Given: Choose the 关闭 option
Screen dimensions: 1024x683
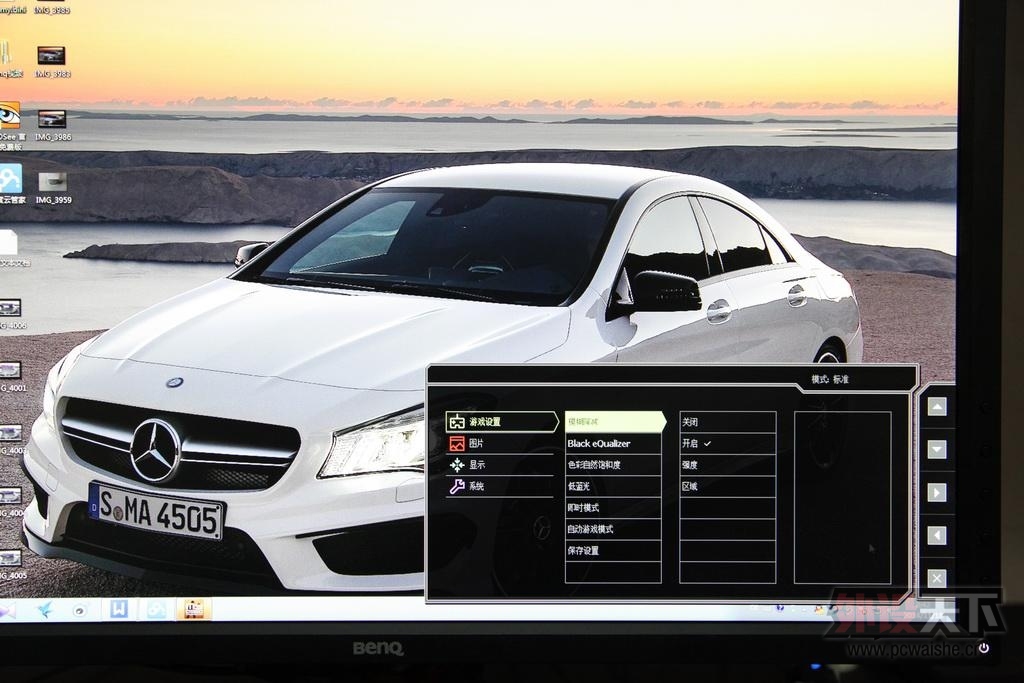Looking at the screenshot, I should coord(728,422).
